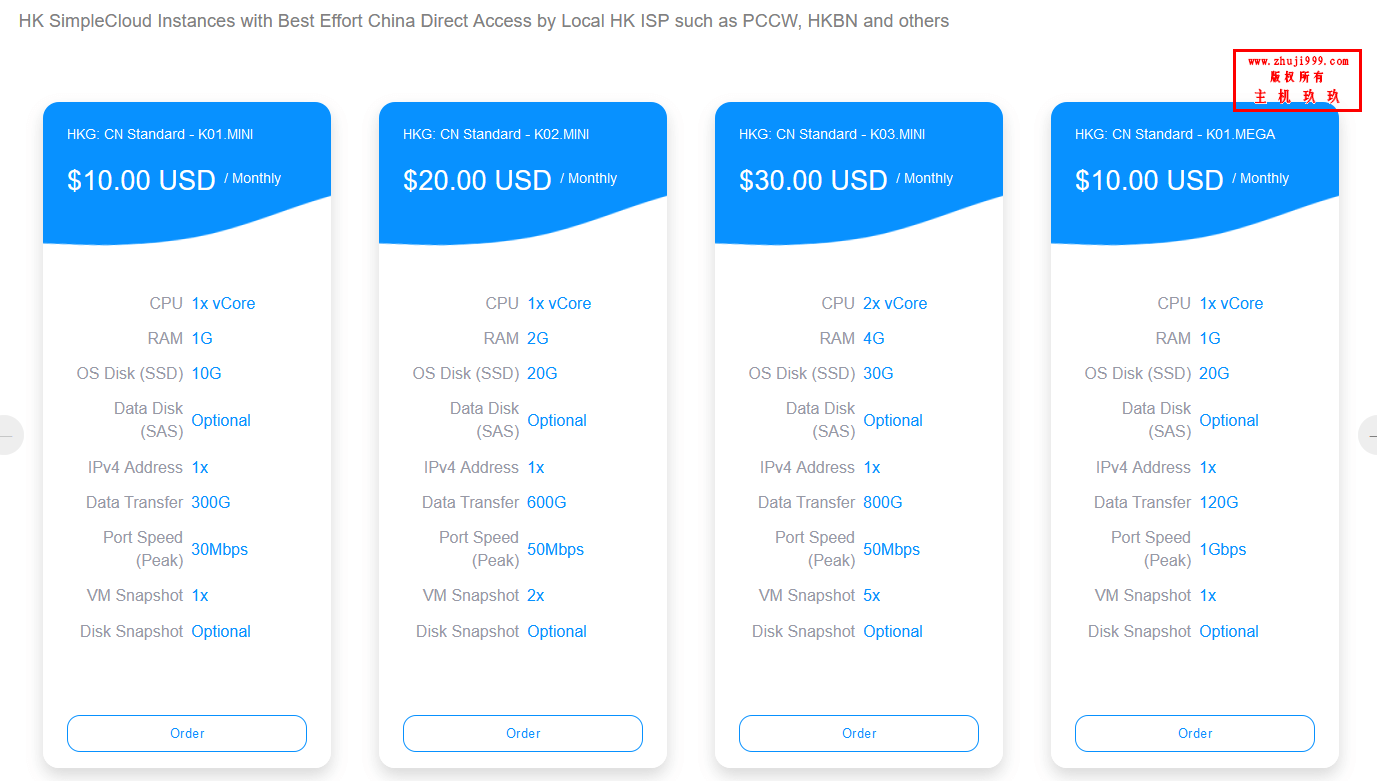Viewport: 1377px width, 781px height.
Task: Order the K03.MINI plan
Action: click(x=859, y=733)
